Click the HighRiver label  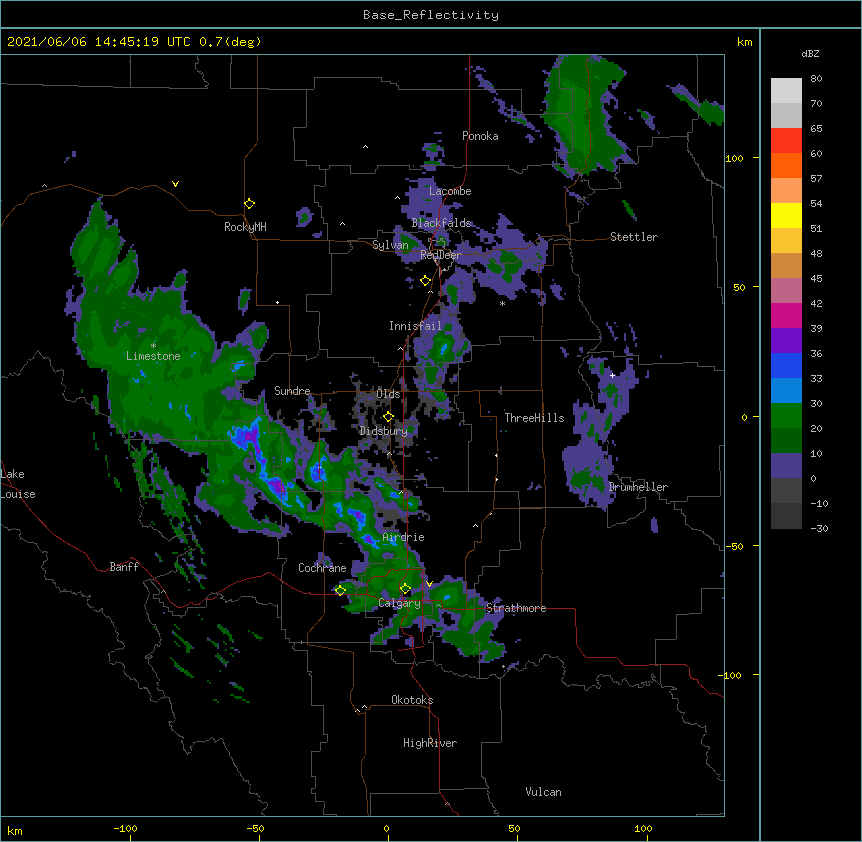tap(430, 743)
